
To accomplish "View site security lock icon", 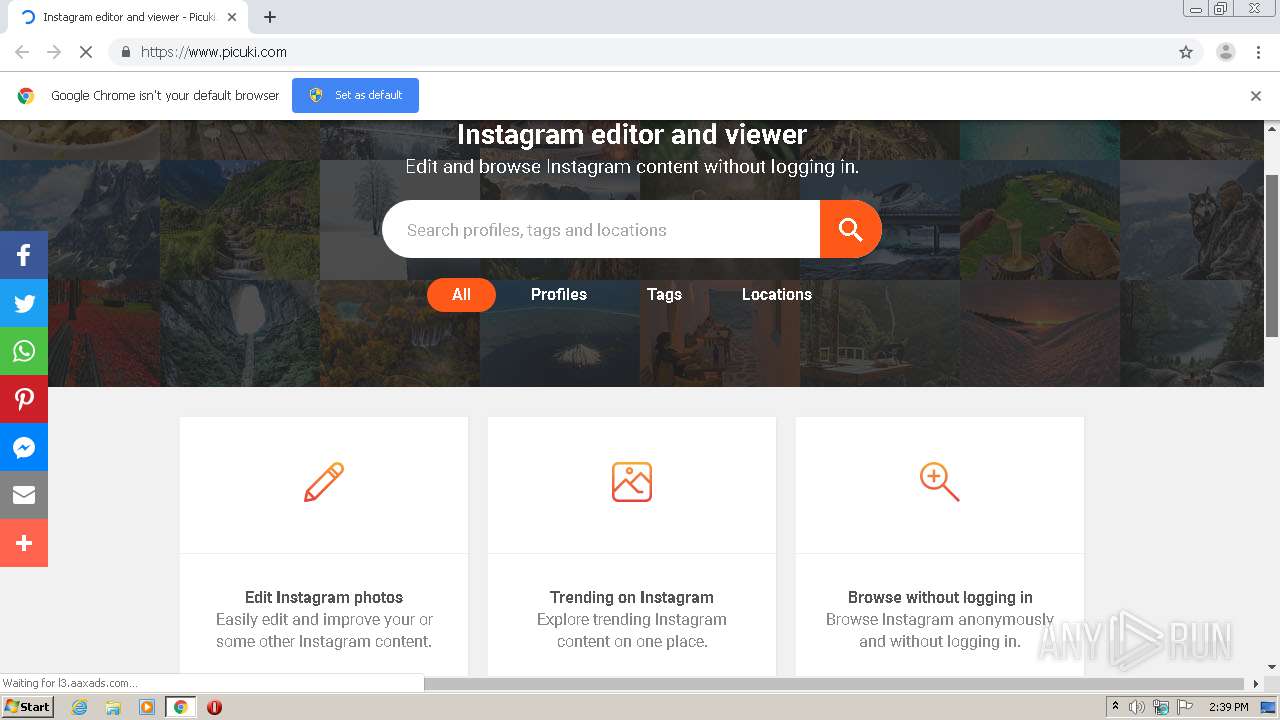I will (125, 52).
